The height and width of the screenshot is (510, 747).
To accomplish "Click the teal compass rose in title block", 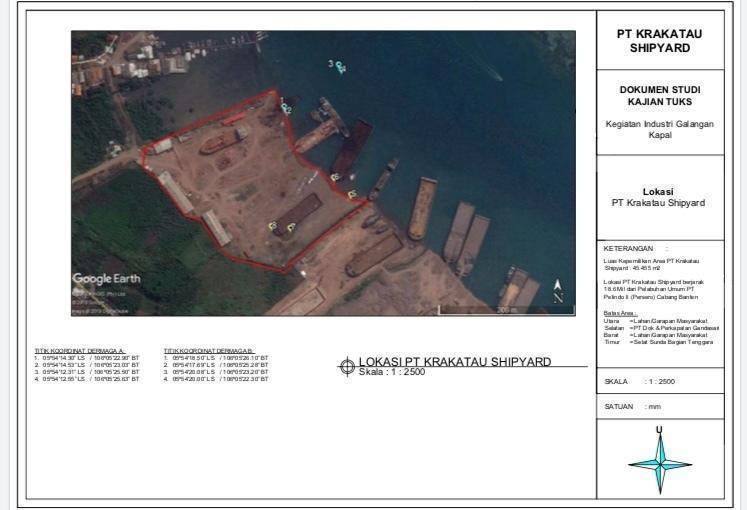I will [x=659, y=462].
